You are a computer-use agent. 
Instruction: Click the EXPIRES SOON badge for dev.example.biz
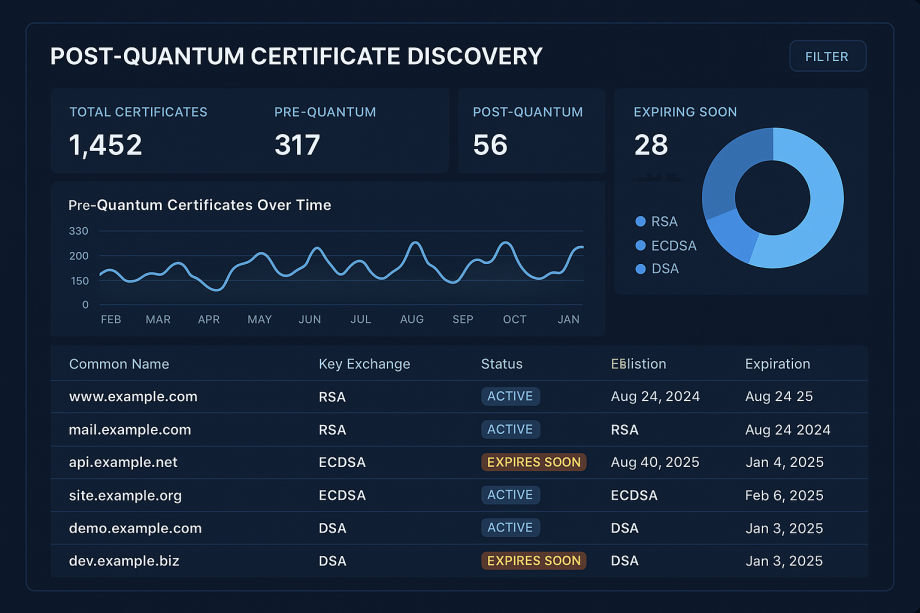coord(534,561)
